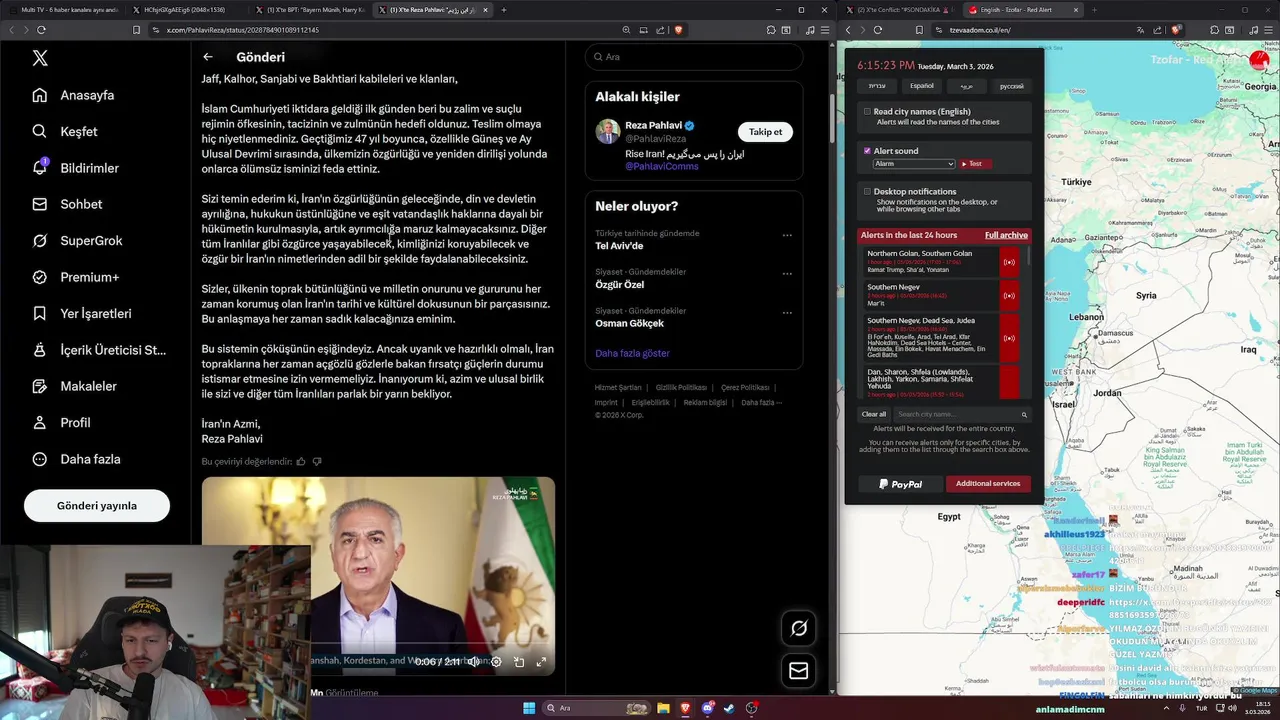This screenshot has width=1280, height=720.
Task: Open Daha fazla menu in sidebar
Action: click(77, 459)
